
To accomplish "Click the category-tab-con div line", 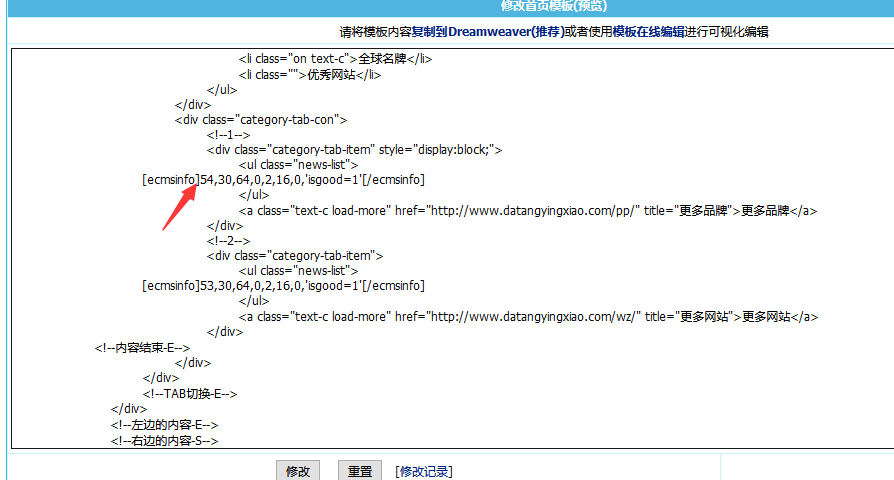I will (261, 120).
